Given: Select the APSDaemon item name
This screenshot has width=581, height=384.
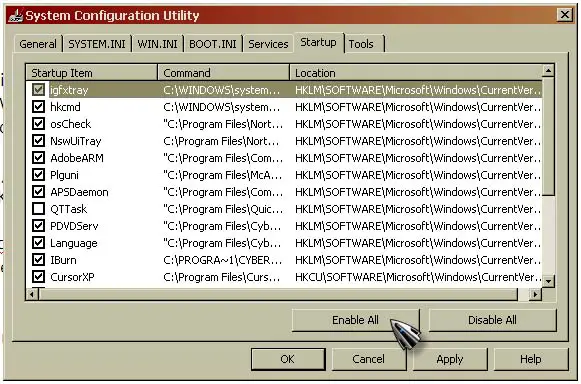Looking at the screenshot, I should 80,192.
